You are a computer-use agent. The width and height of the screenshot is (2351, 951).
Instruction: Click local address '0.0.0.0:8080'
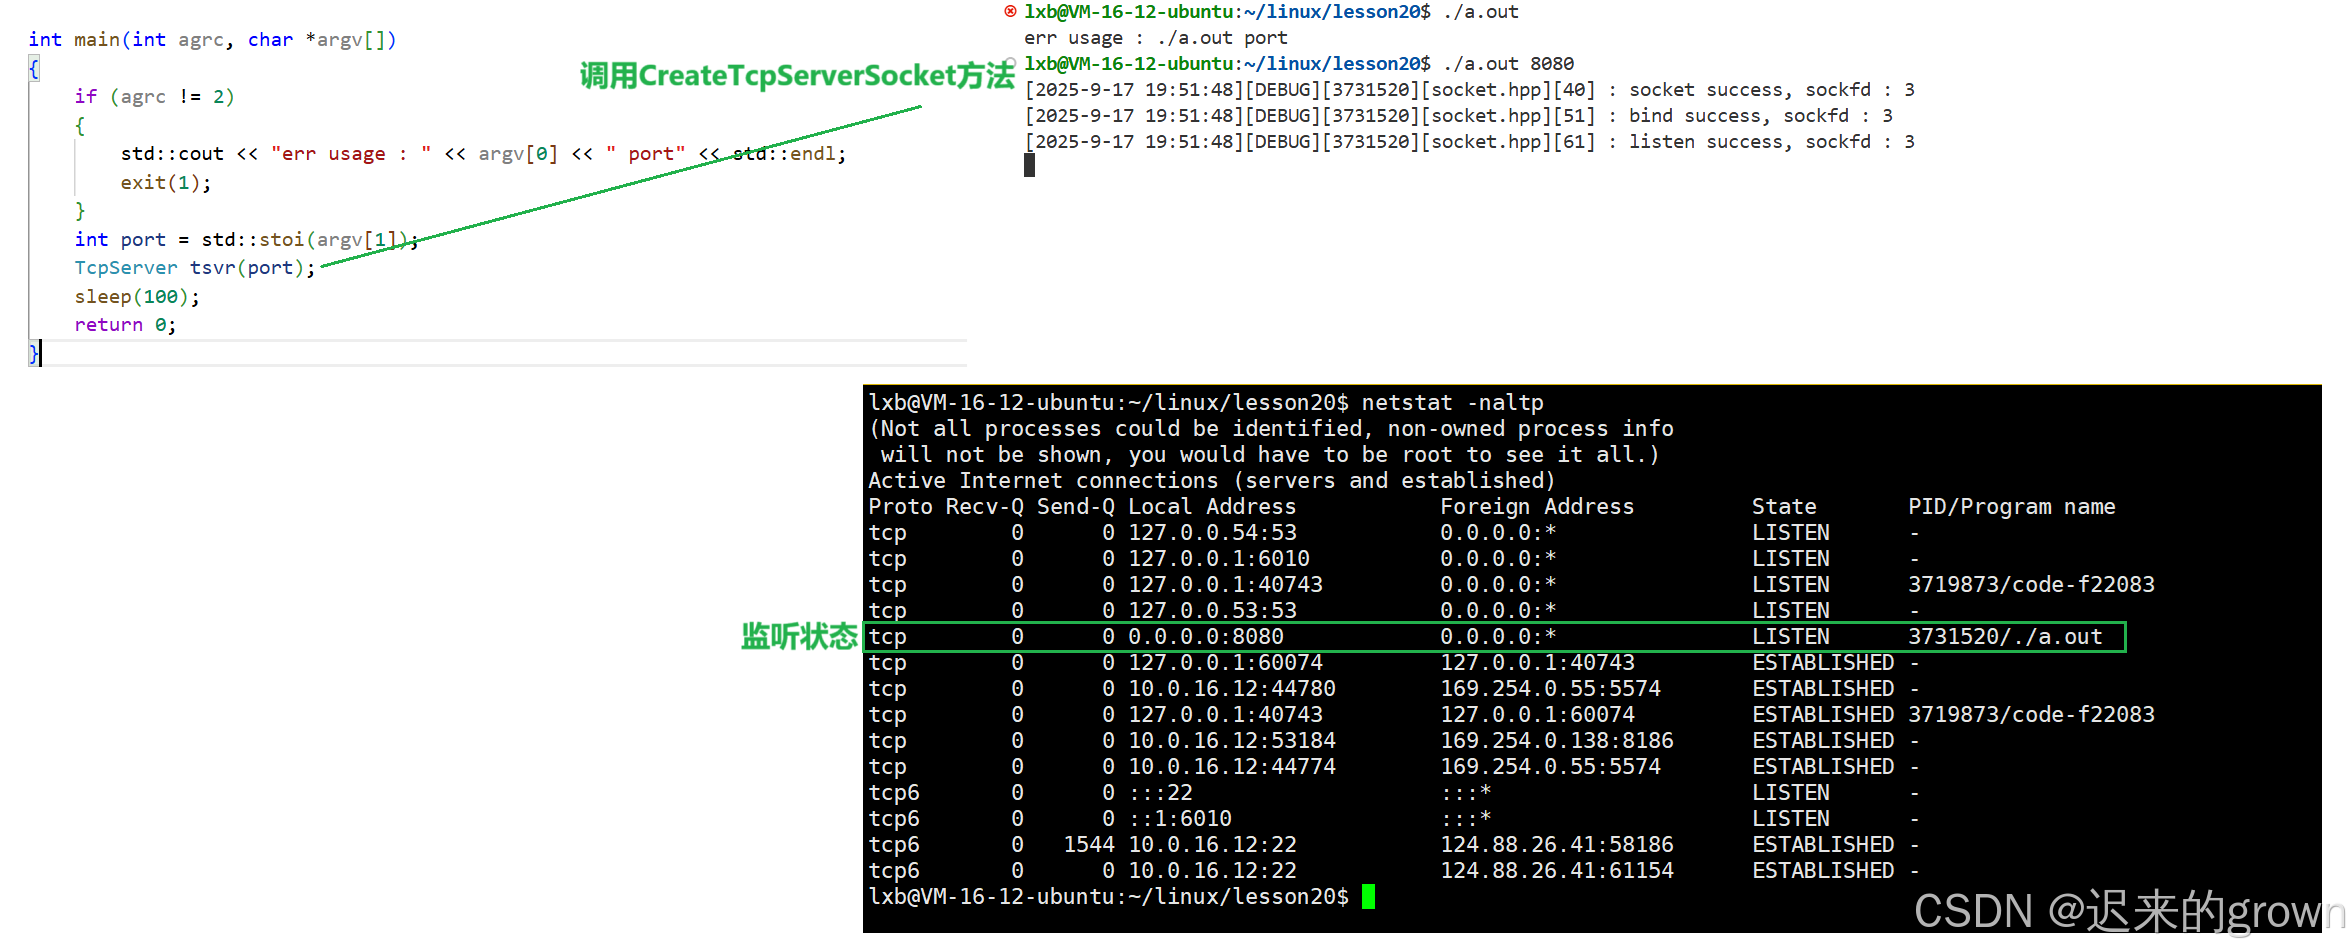[x=1206, y=637]
